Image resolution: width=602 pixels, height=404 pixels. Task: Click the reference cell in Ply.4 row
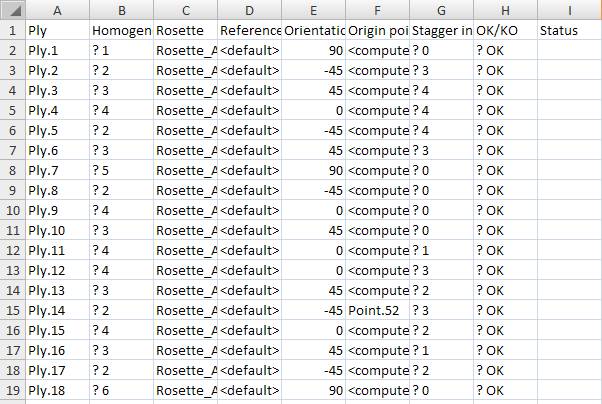[x=249, y=110]
